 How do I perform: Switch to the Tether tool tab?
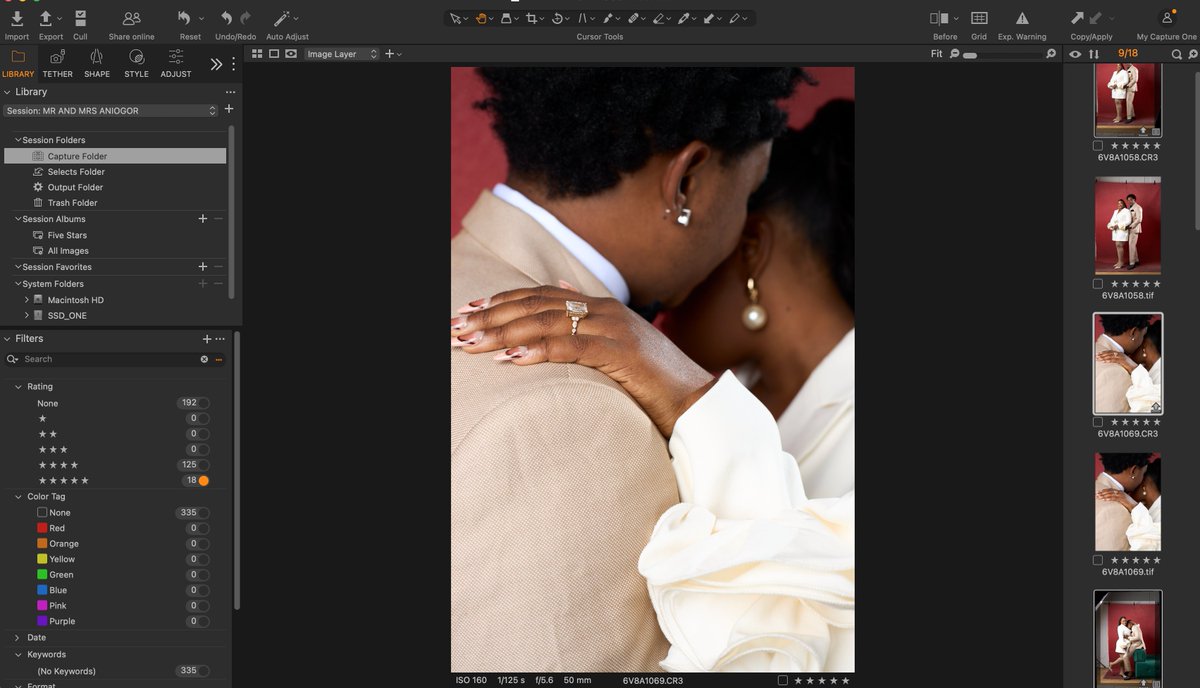(57, 63)
